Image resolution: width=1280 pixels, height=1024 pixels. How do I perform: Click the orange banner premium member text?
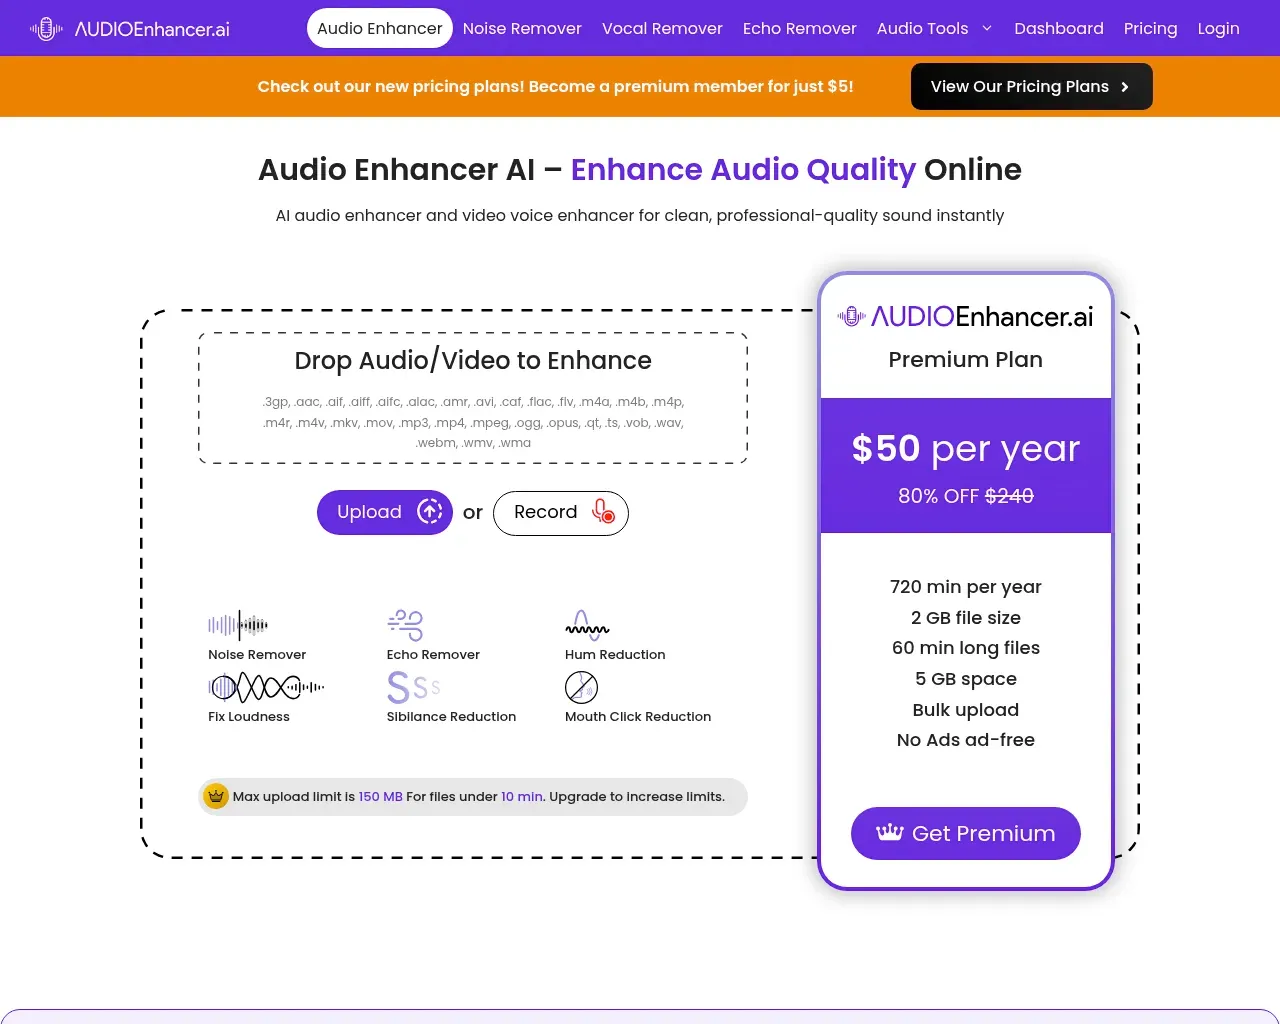pyautogui.click(x=555, y=87)
